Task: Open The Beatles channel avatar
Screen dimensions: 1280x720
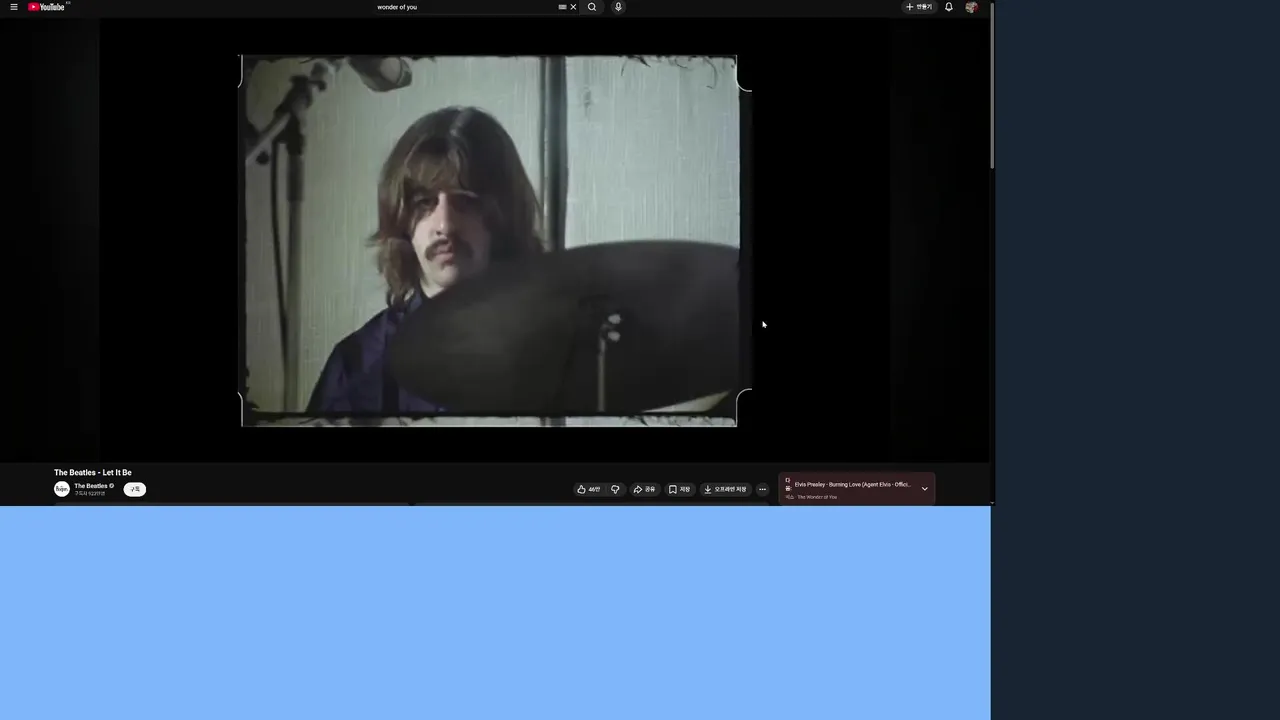Action: point(62,489)
